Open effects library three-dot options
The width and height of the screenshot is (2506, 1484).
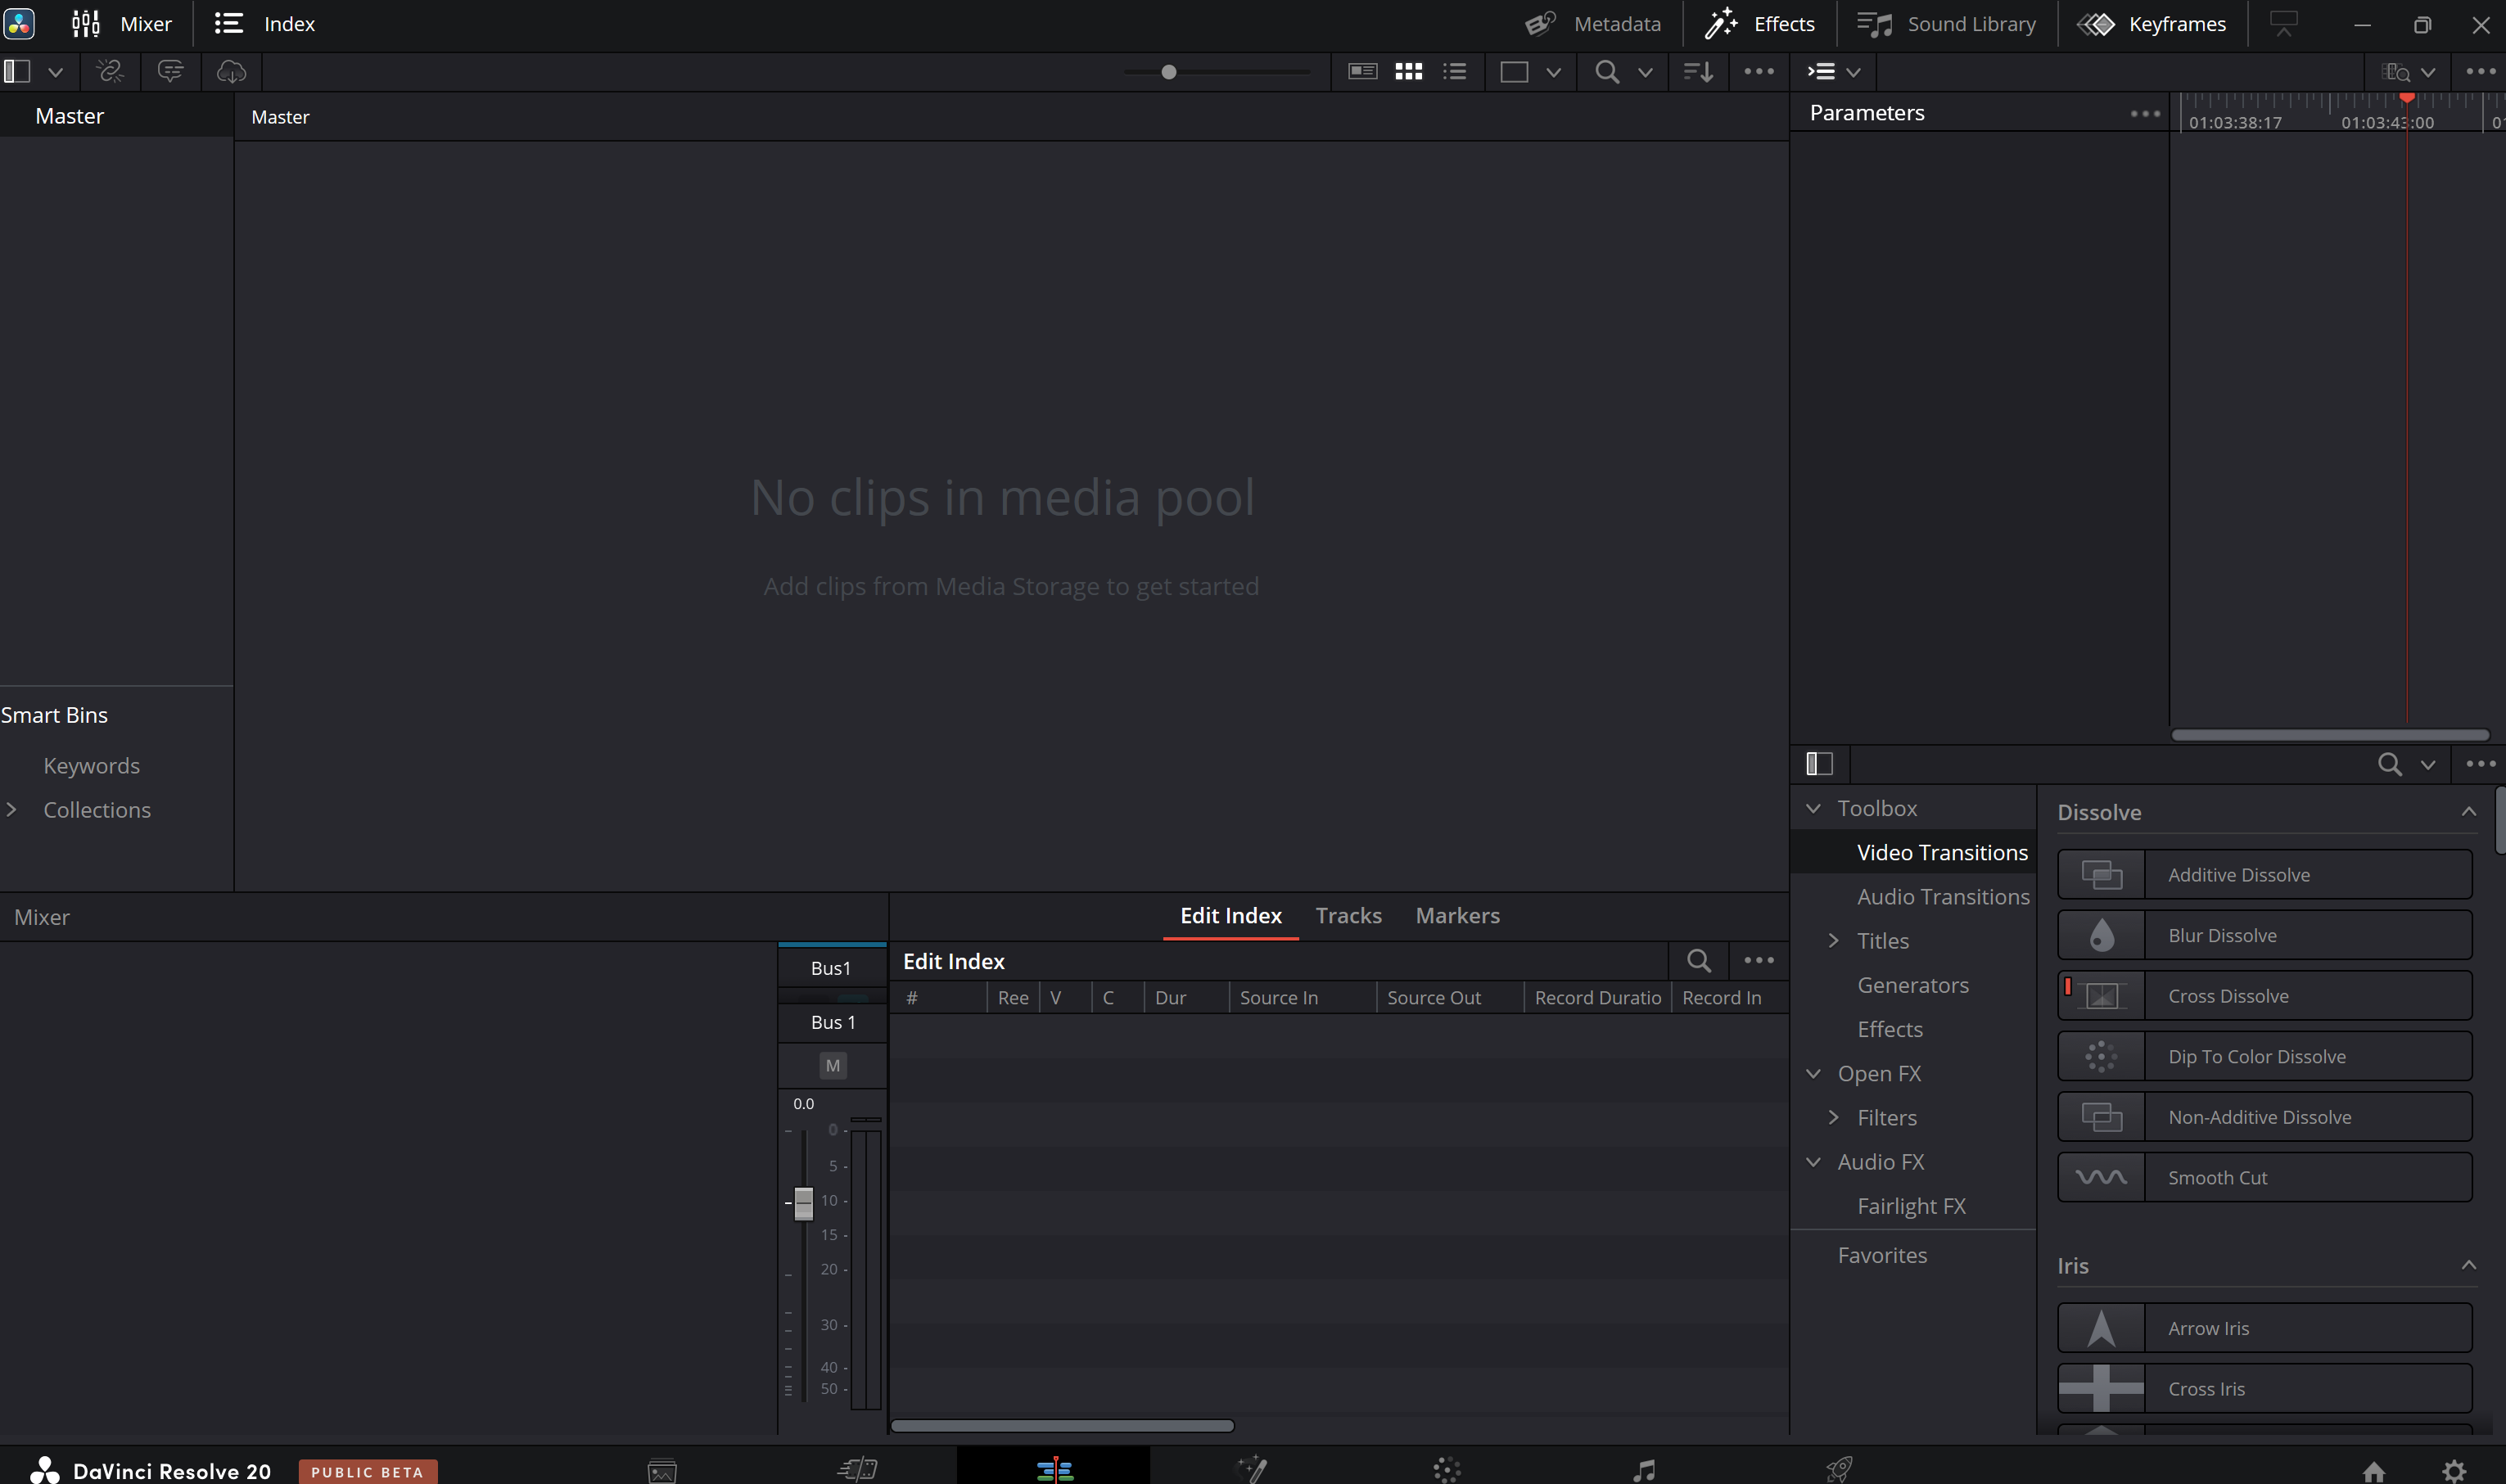point(2481,764)
